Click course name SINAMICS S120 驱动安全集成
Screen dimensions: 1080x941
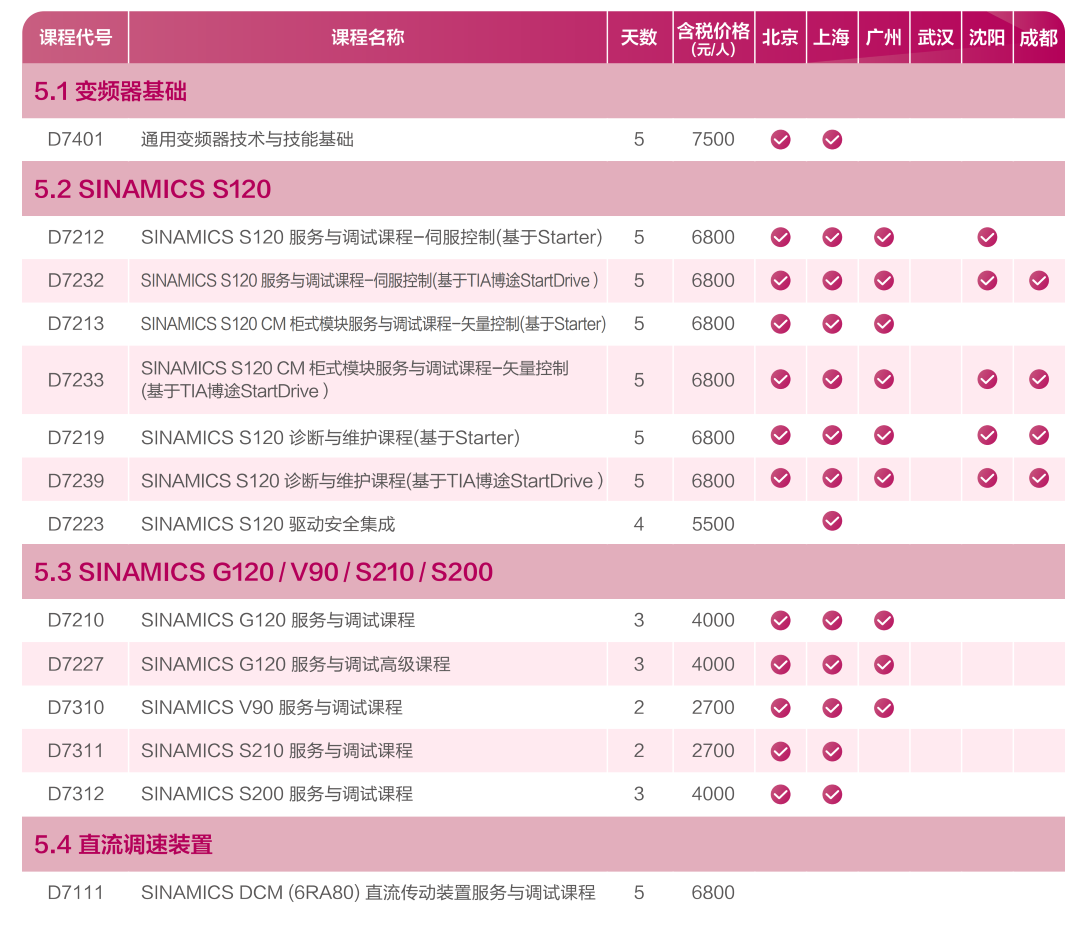click(268, 524)
